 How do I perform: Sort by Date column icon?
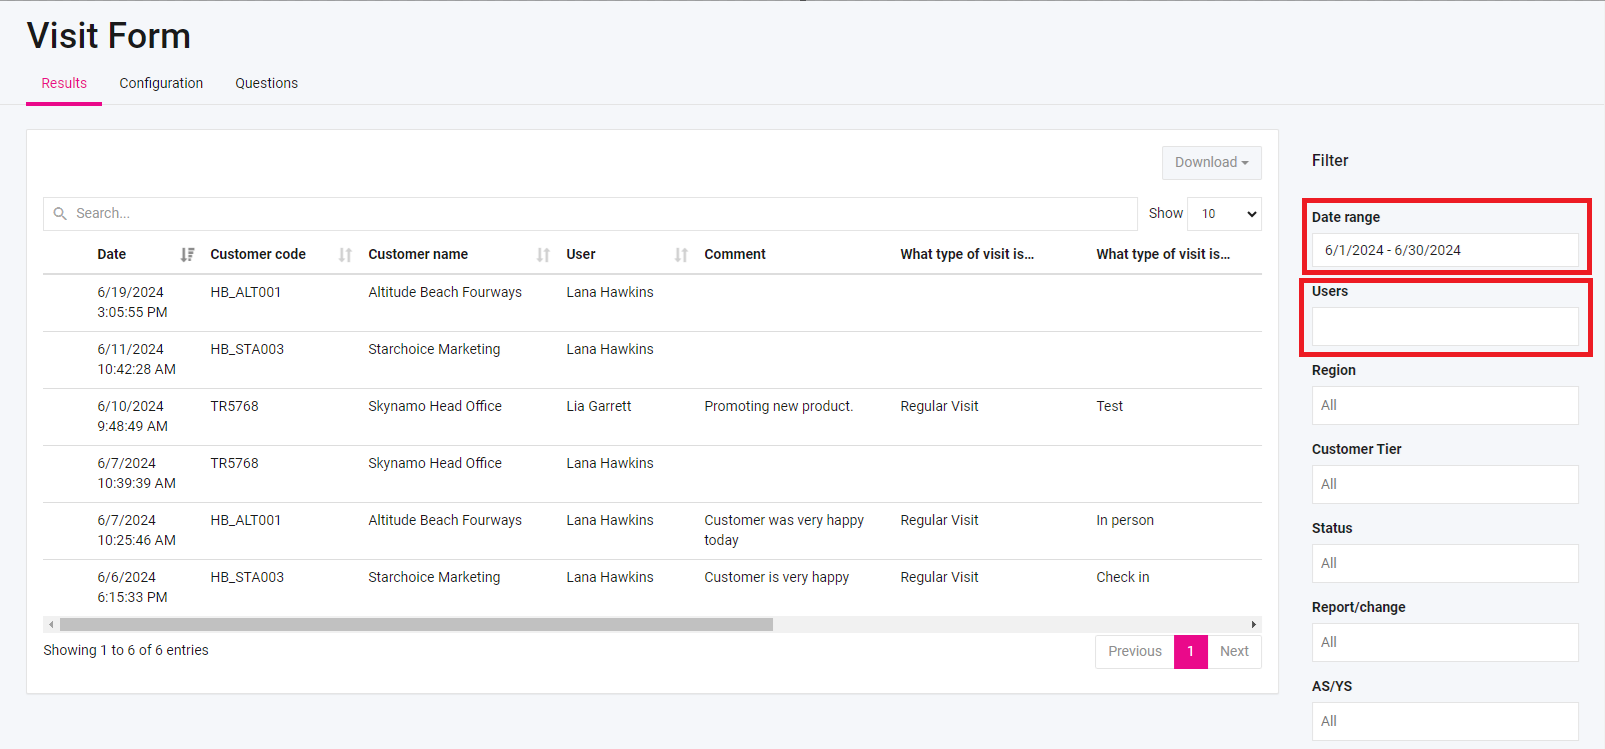click(x=187, y=255)
